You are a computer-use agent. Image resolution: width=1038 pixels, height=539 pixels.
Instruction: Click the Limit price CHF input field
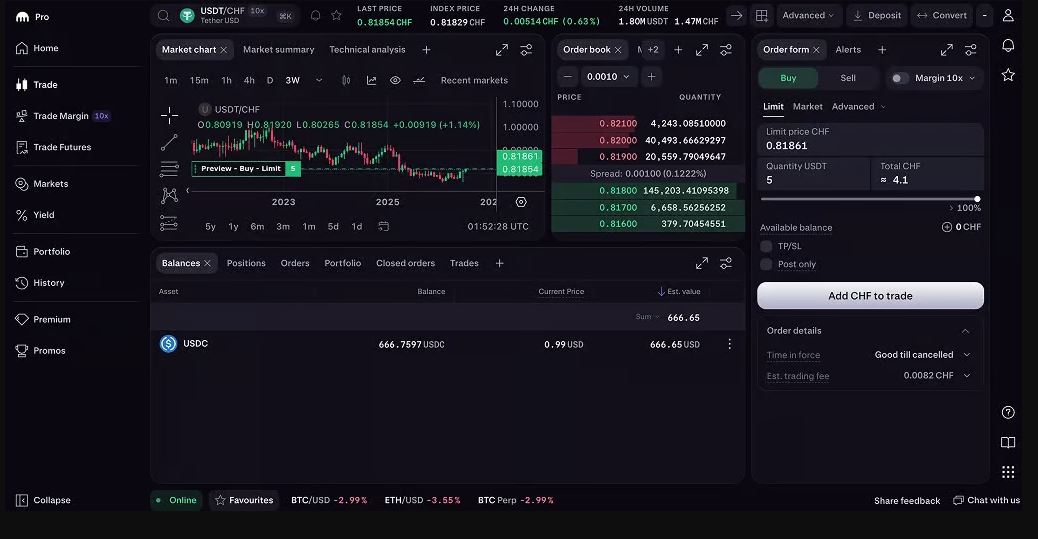click(x=870, y=139)
